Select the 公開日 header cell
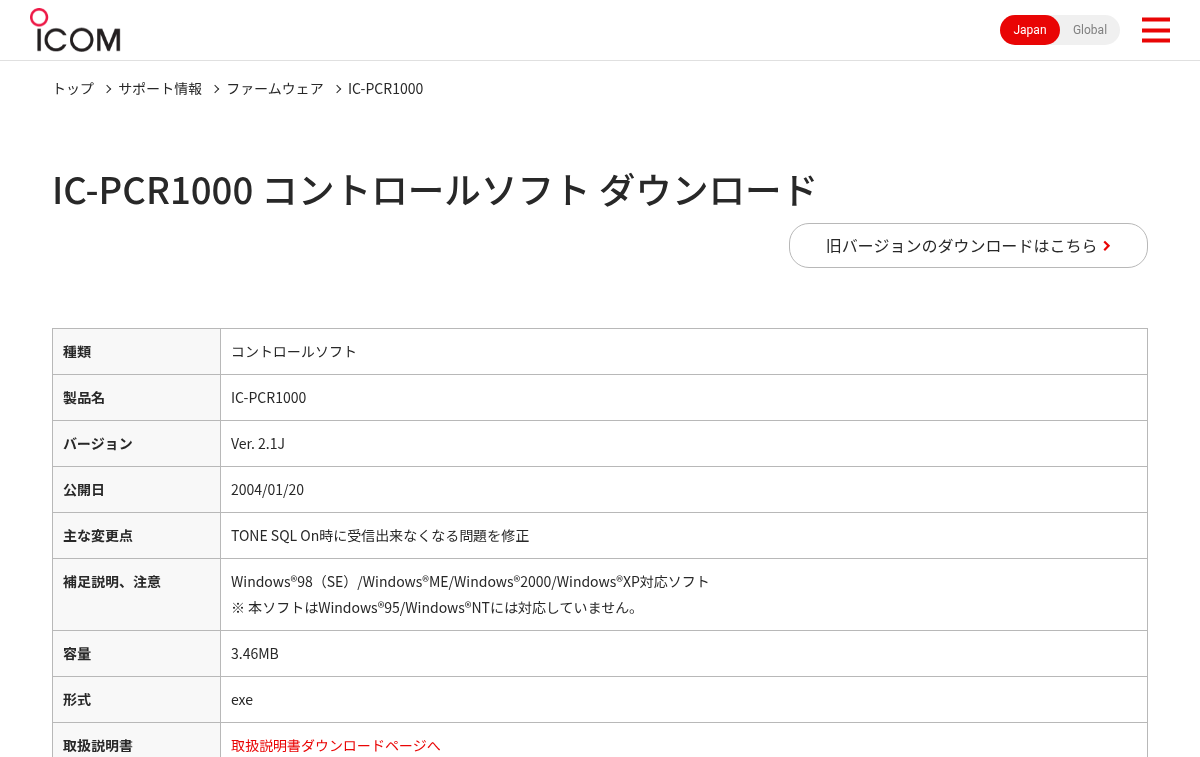1200x757 pixels. [x=136, y=489]
